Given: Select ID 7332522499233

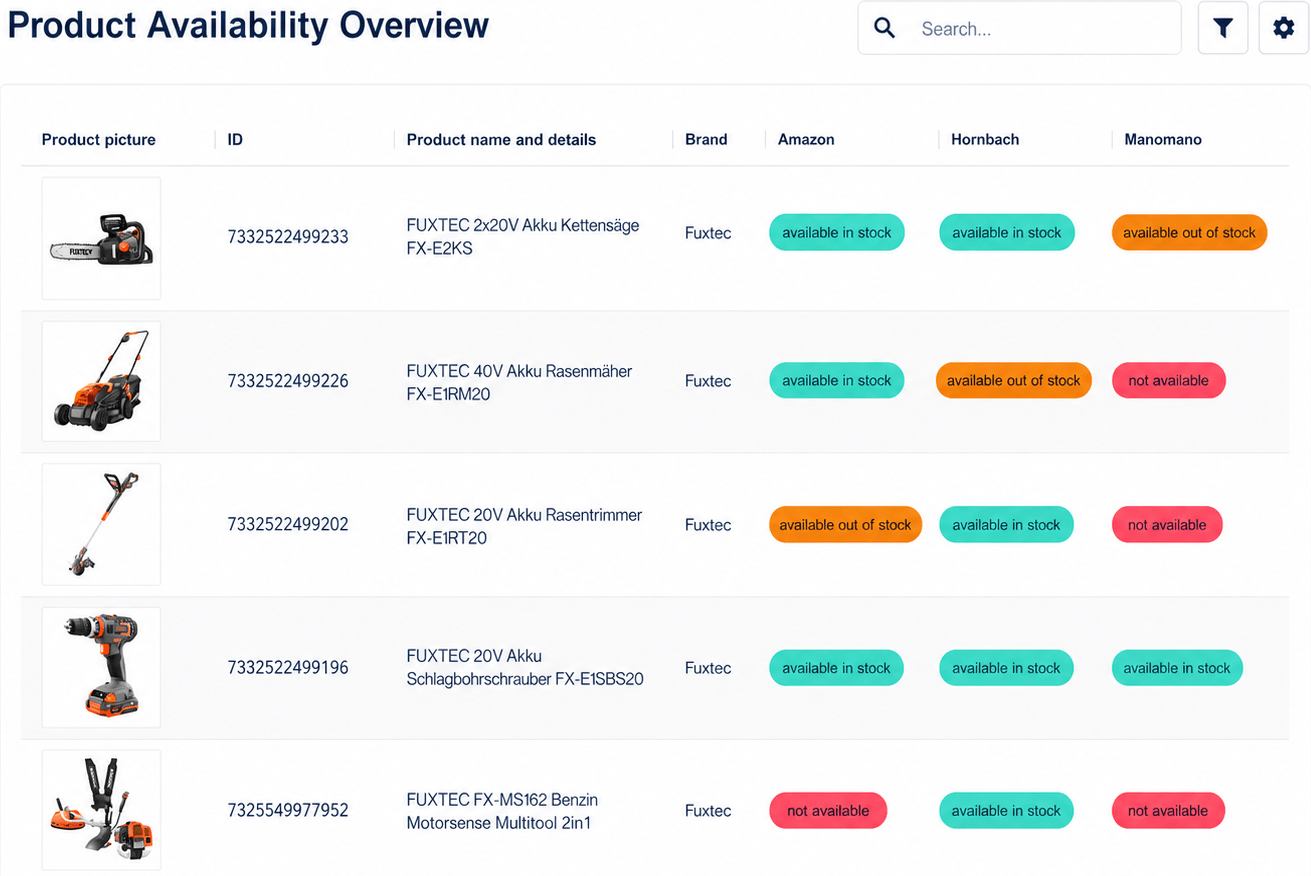Looking at the screenshot, I should coord(288,237).
